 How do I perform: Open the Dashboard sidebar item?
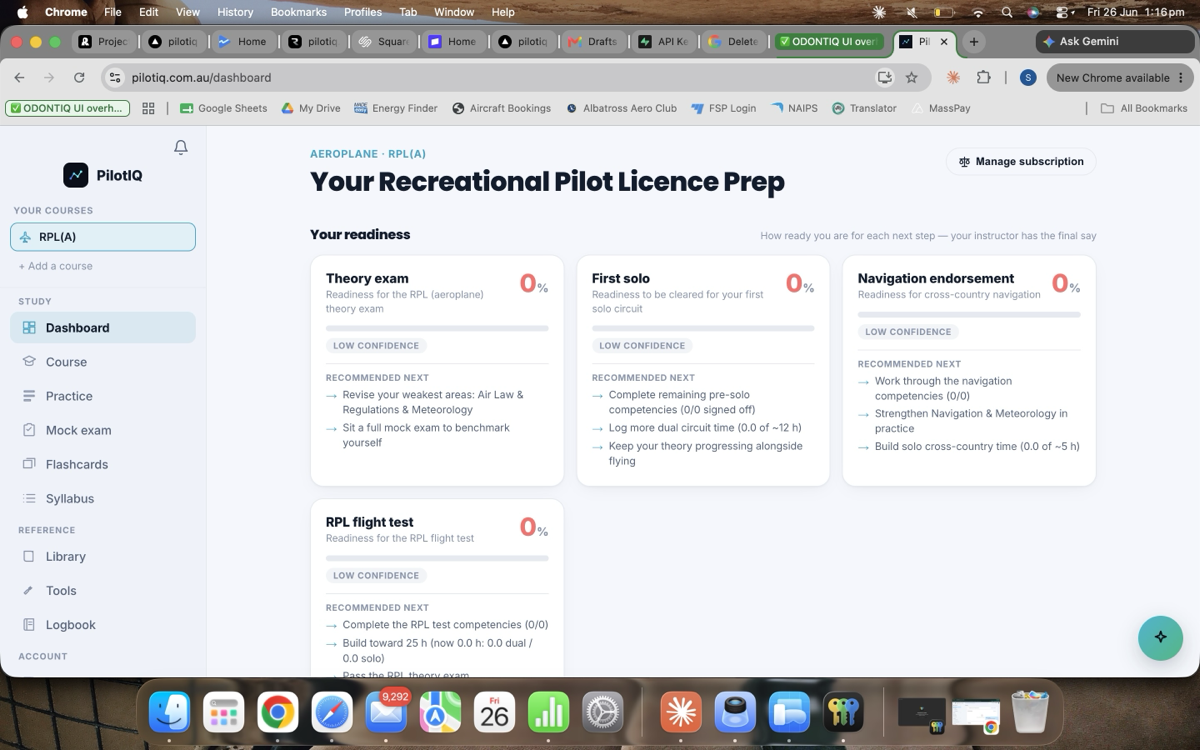(103, 327)
